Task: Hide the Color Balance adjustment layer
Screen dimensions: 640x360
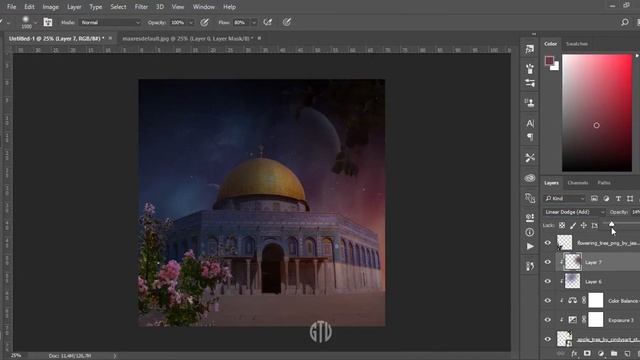Action: click(x=548, y=300)
